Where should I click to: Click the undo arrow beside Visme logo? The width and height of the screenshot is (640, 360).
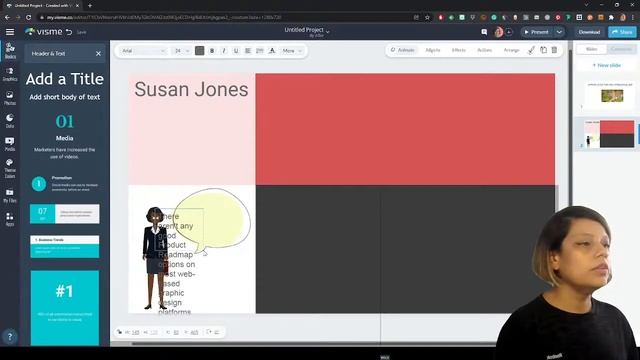[69, 32]
